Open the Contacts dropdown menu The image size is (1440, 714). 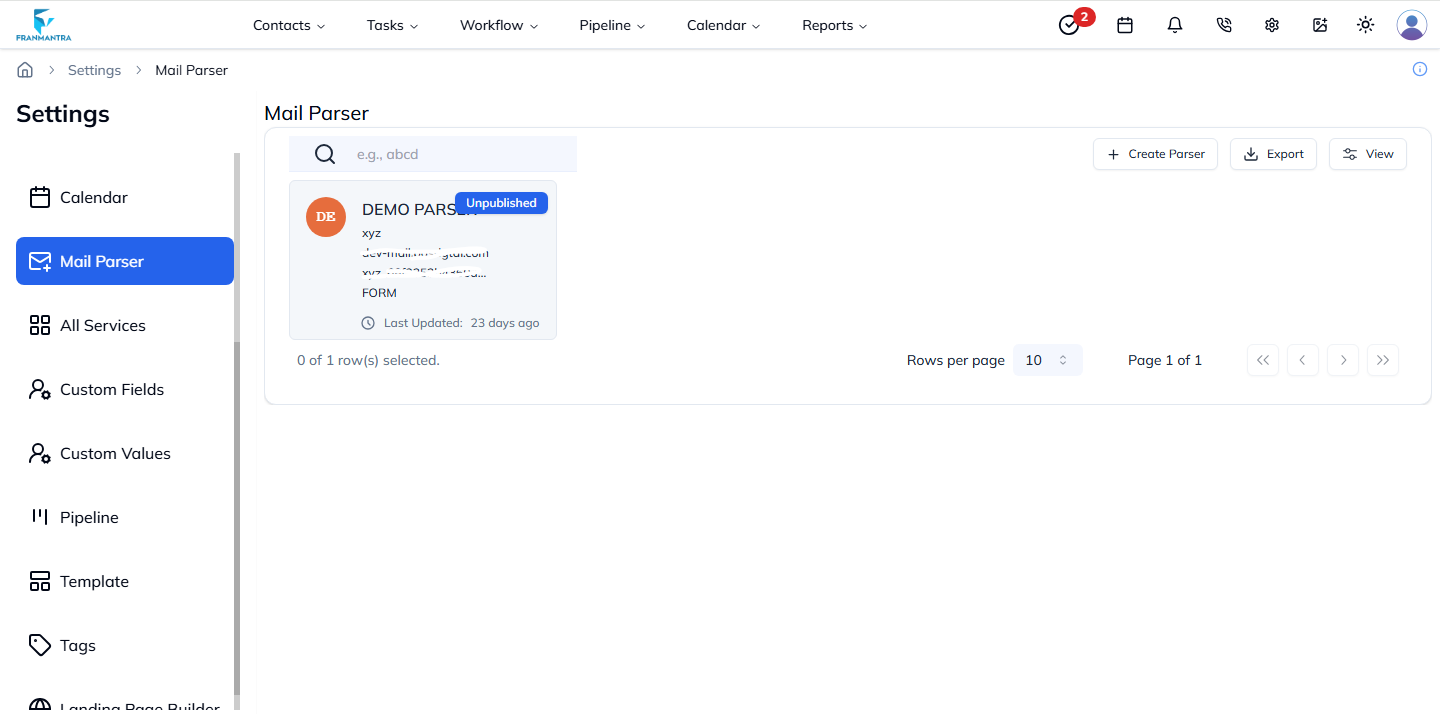coord(288,25)
